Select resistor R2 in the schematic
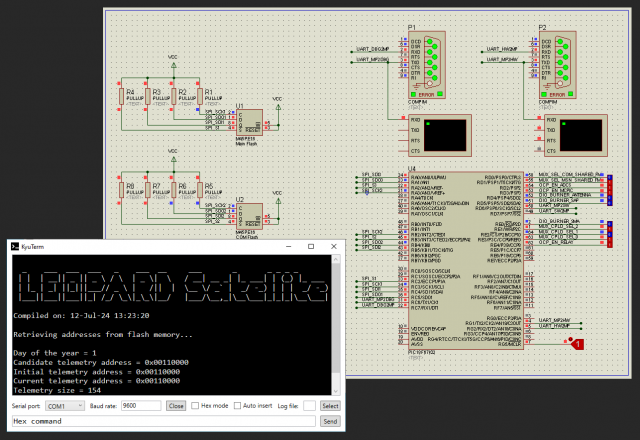Screen dimensions: 640x440 (174, 97)
